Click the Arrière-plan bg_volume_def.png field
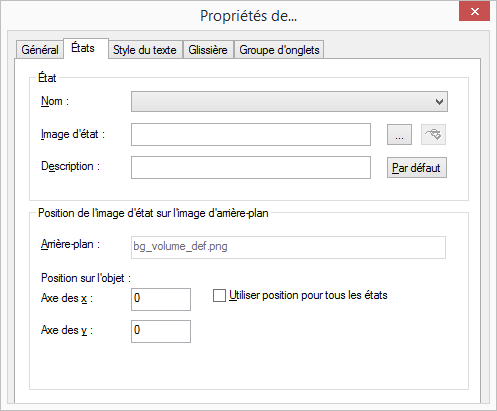The image size is (497, 411). tap(288, 247)
